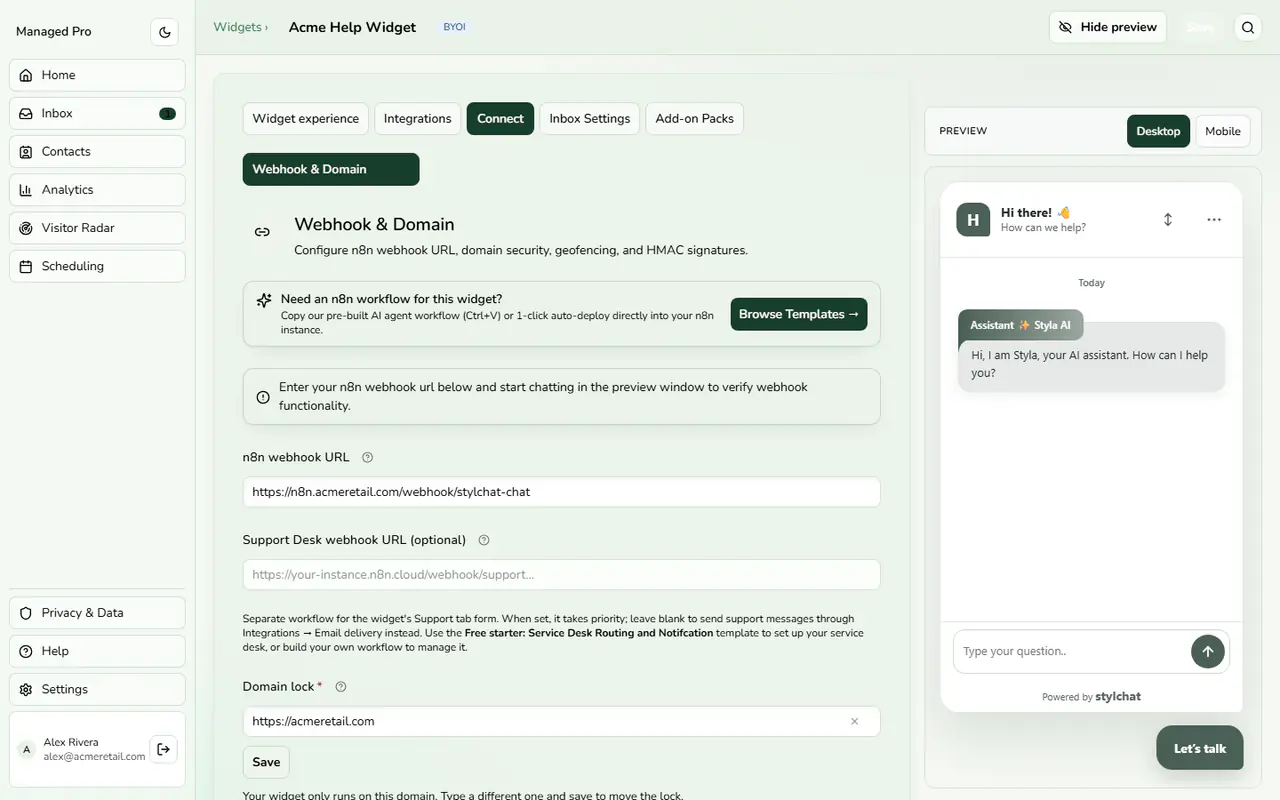Screen dimensions: 1280x800
Task: Switch to Integrations tab
Action: click(418, 118)
